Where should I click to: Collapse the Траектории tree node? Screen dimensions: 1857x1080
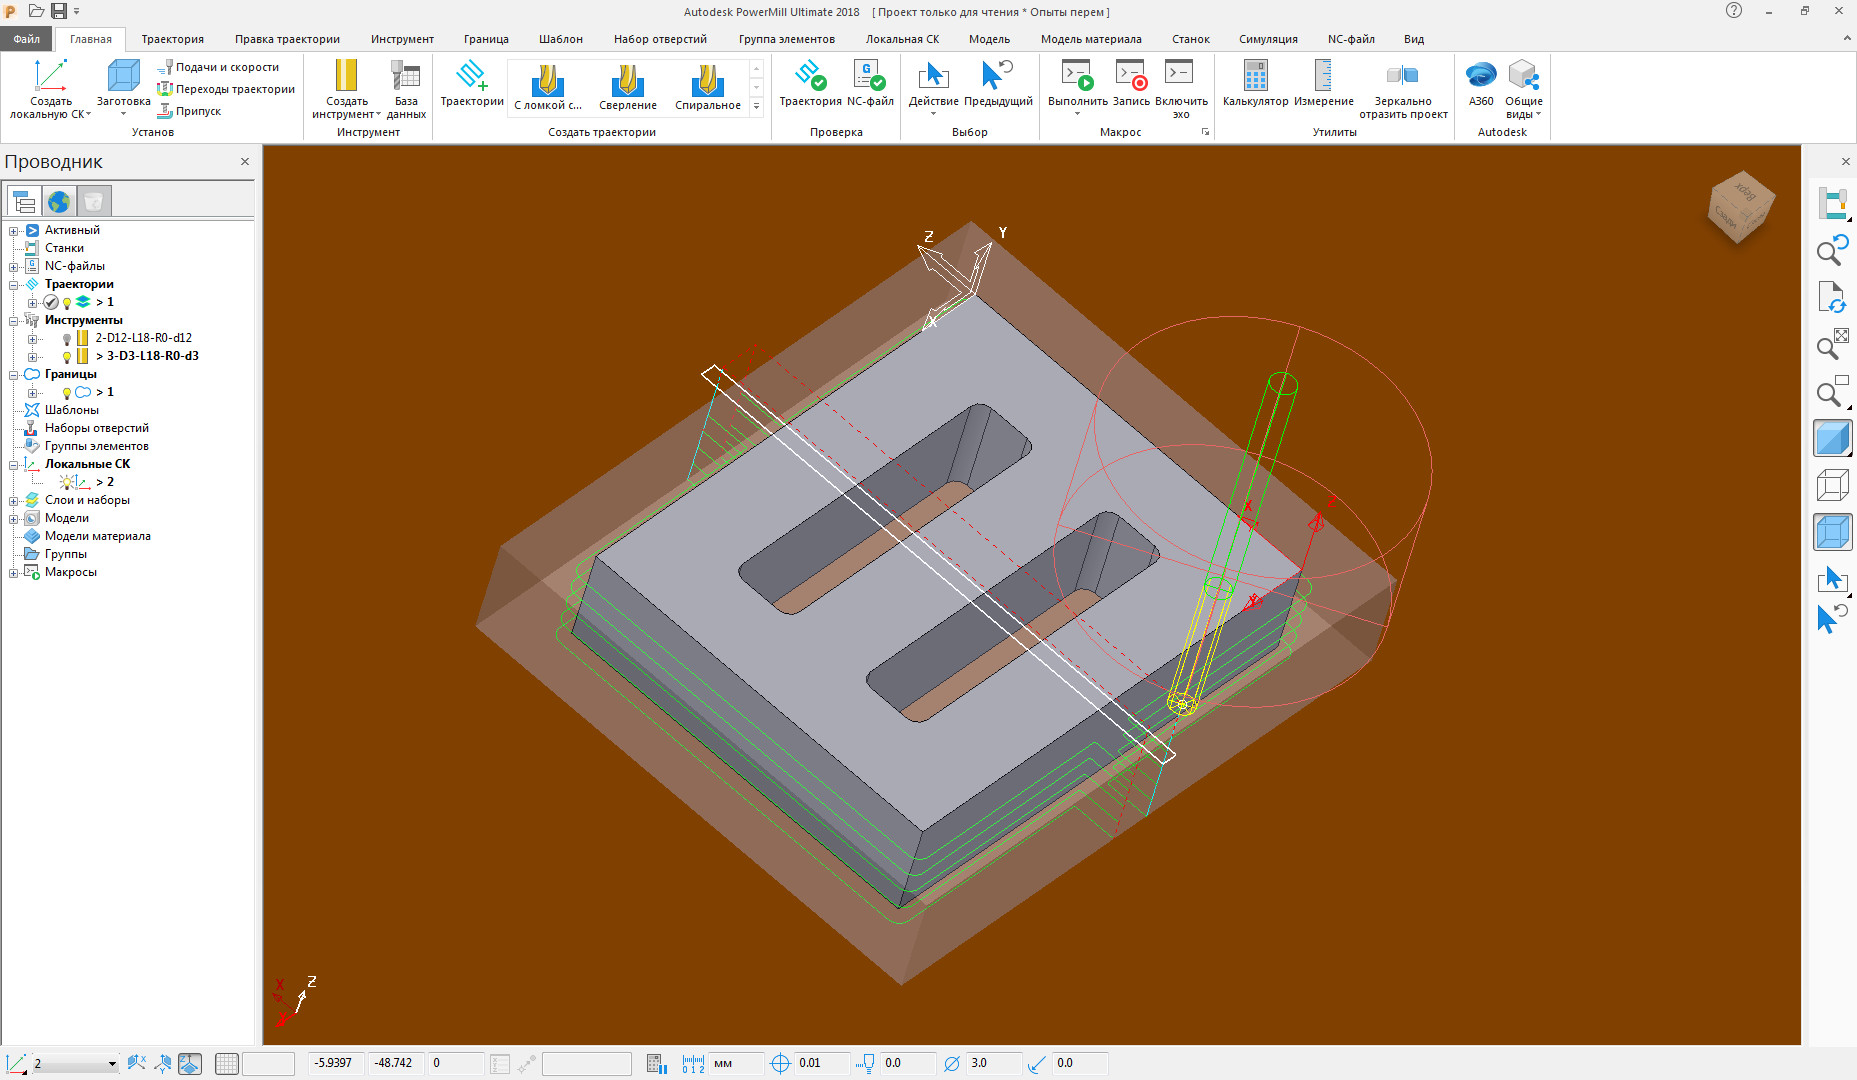14,285
